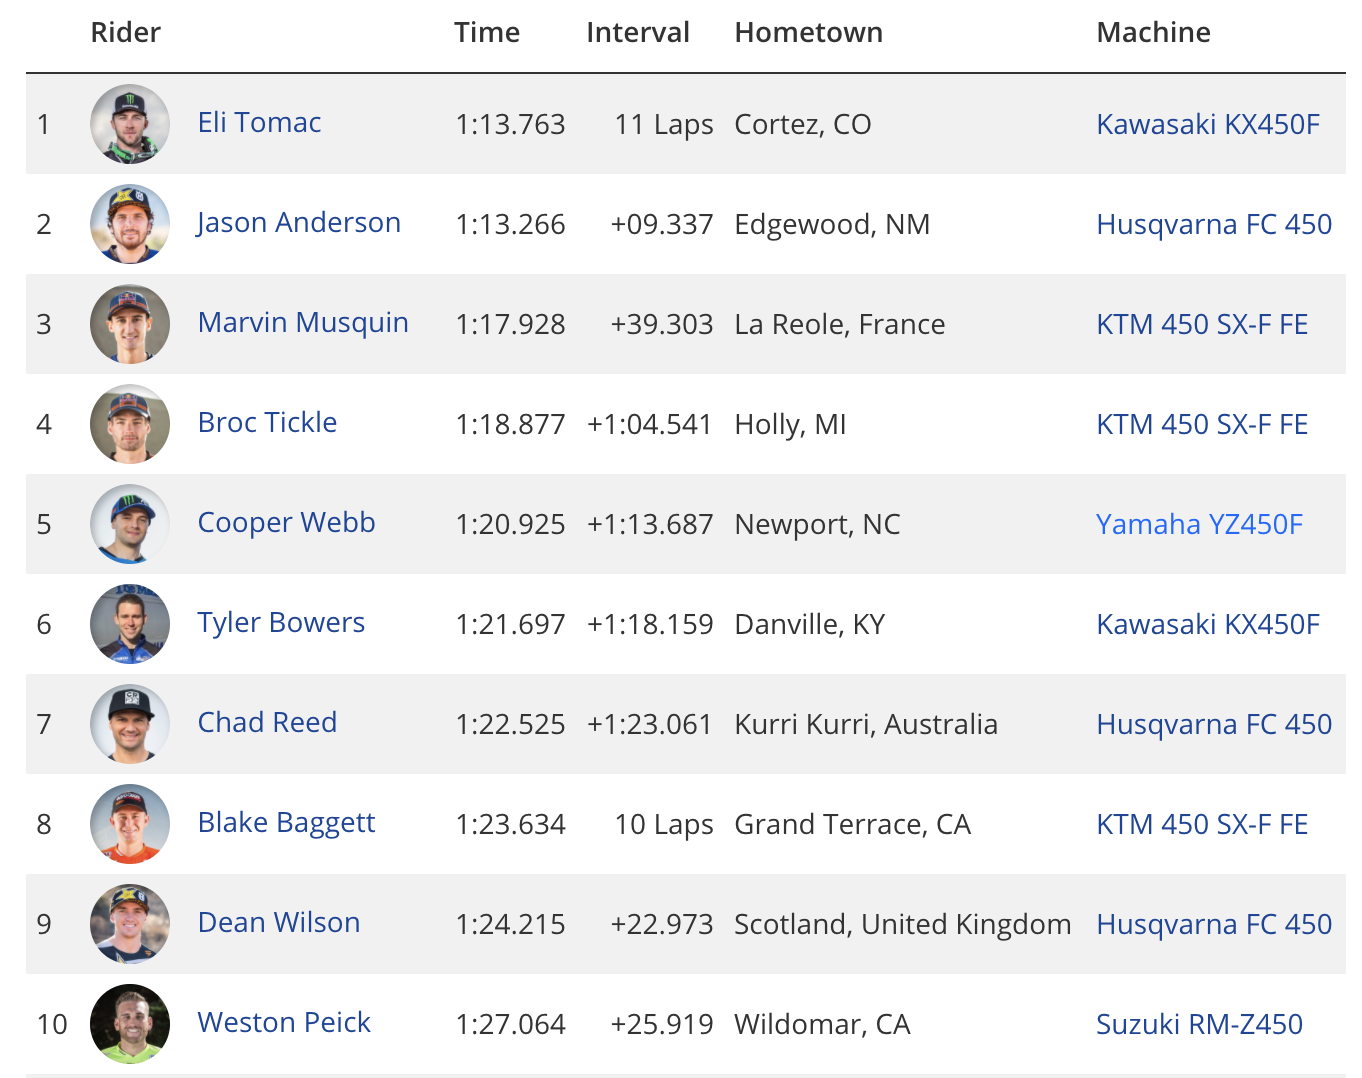Click the Rider column header
1362x1078 pixels.
click(x=126, y=33)
